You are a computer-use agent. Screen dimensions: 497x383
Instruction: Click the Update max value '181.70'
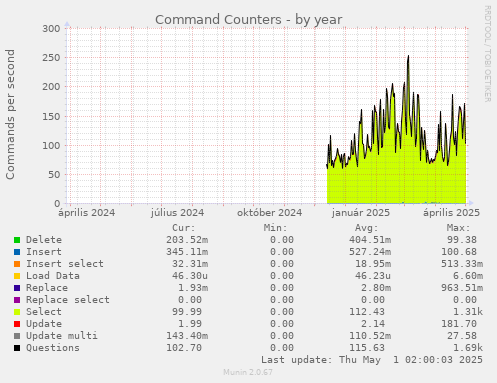[459, 324]
